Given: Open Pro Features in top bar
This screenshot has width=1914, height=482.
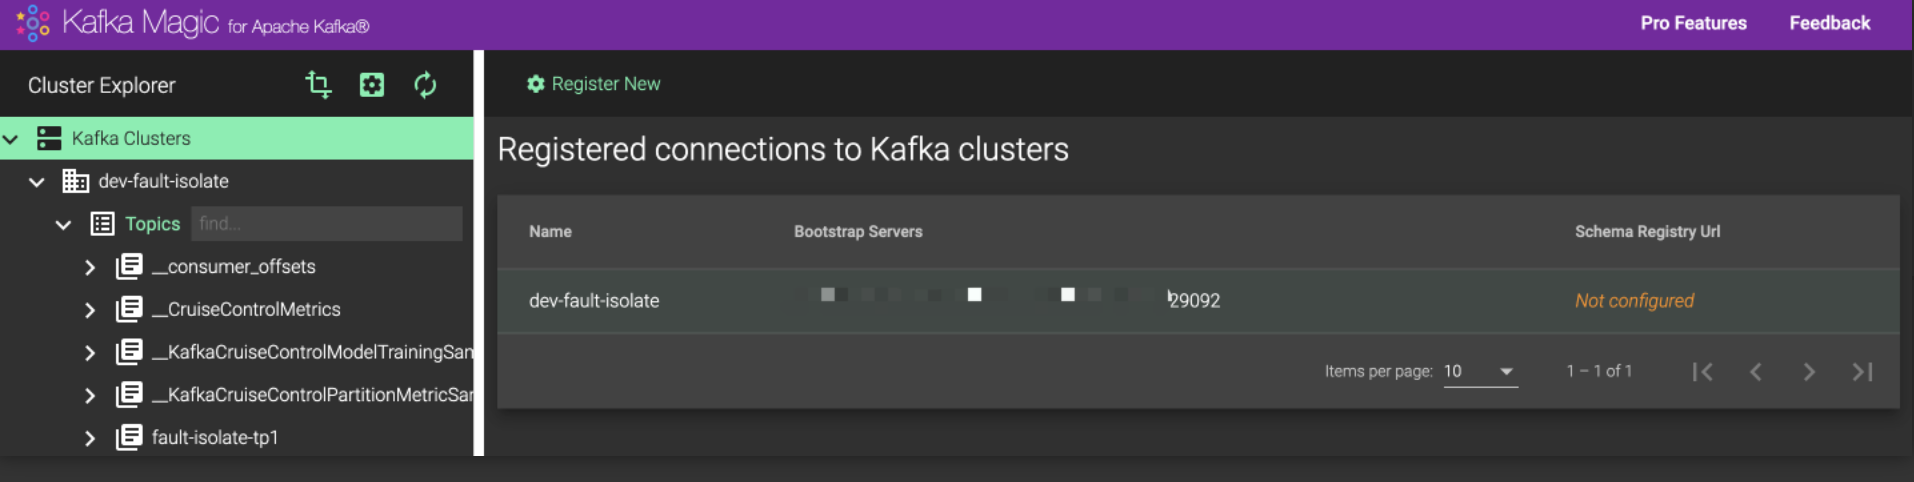Looking at the screenshot, I should 1693,23.
